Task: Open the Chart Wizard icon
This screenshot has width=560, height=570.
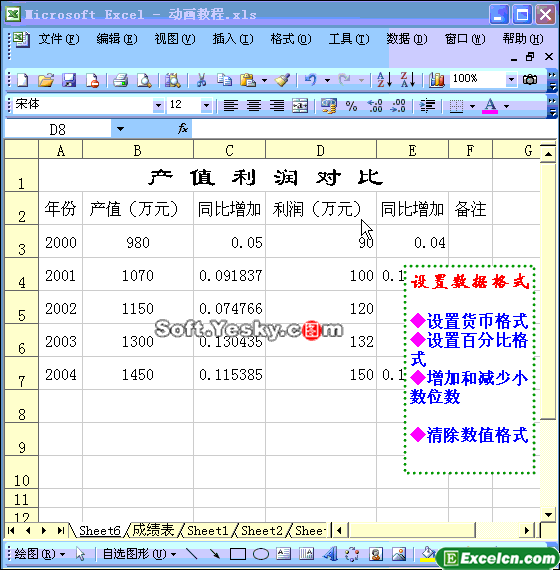Action: [436, 80]
